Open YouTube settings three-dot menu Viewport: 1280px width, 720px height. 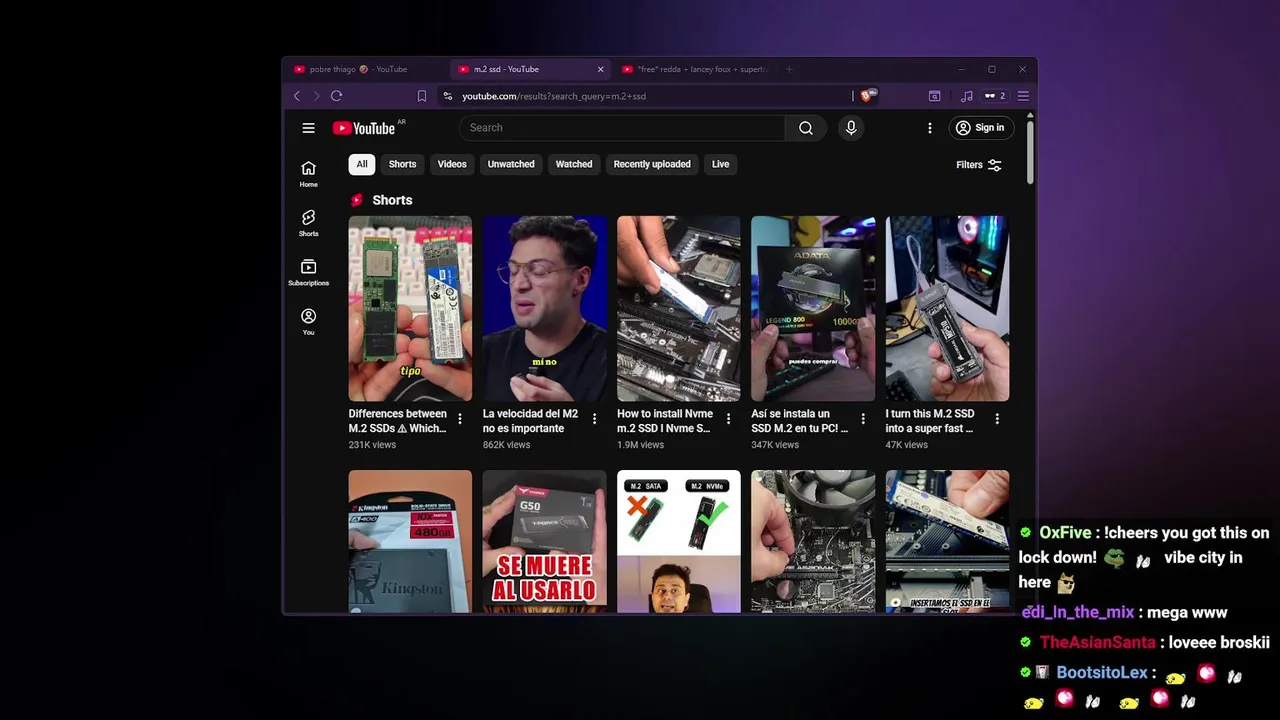pyautogui.click(x=930, y=128)
